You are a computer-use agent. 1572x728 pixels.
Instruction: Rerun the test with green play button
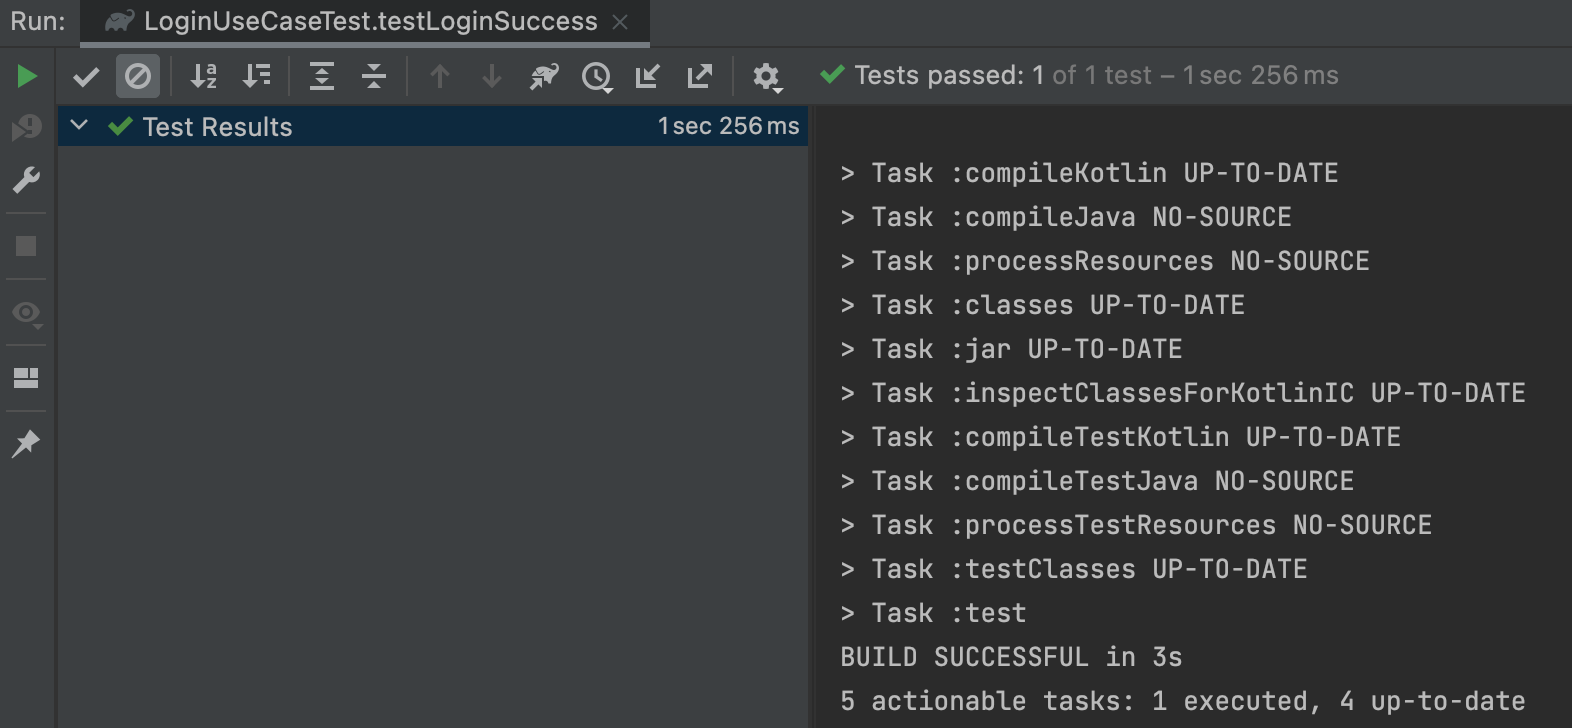27,76
